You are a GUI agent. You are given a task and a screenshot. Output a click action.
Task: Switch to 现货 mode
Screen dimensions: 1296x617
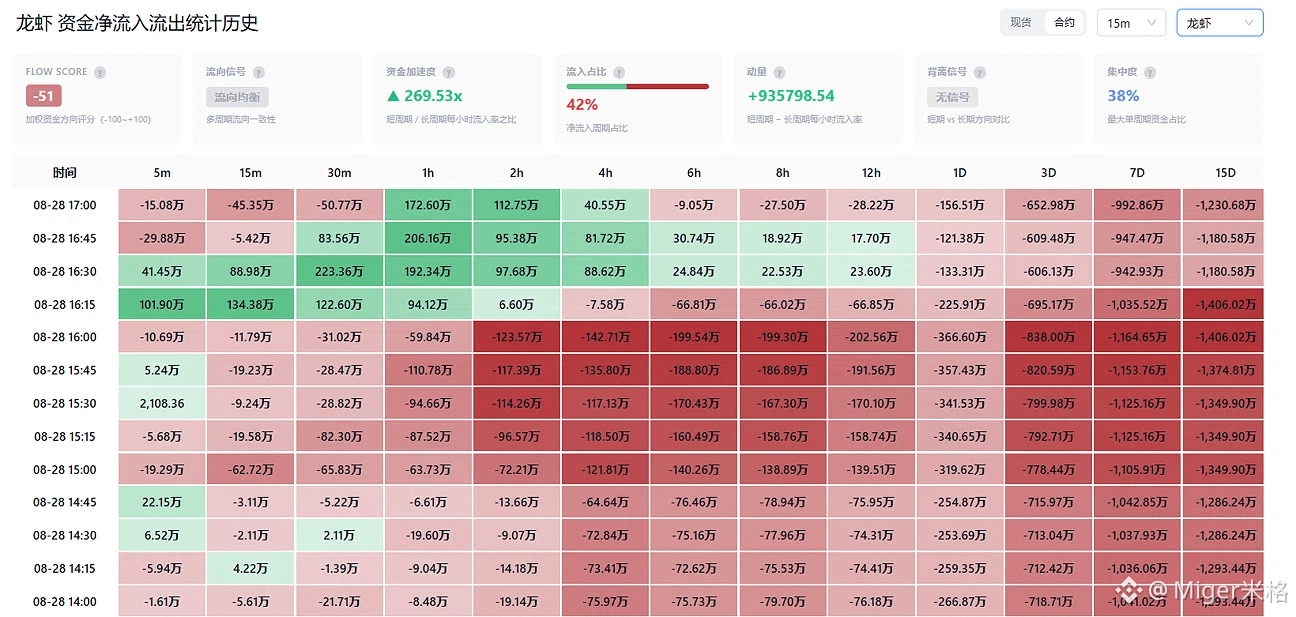tap(1021, 22)
